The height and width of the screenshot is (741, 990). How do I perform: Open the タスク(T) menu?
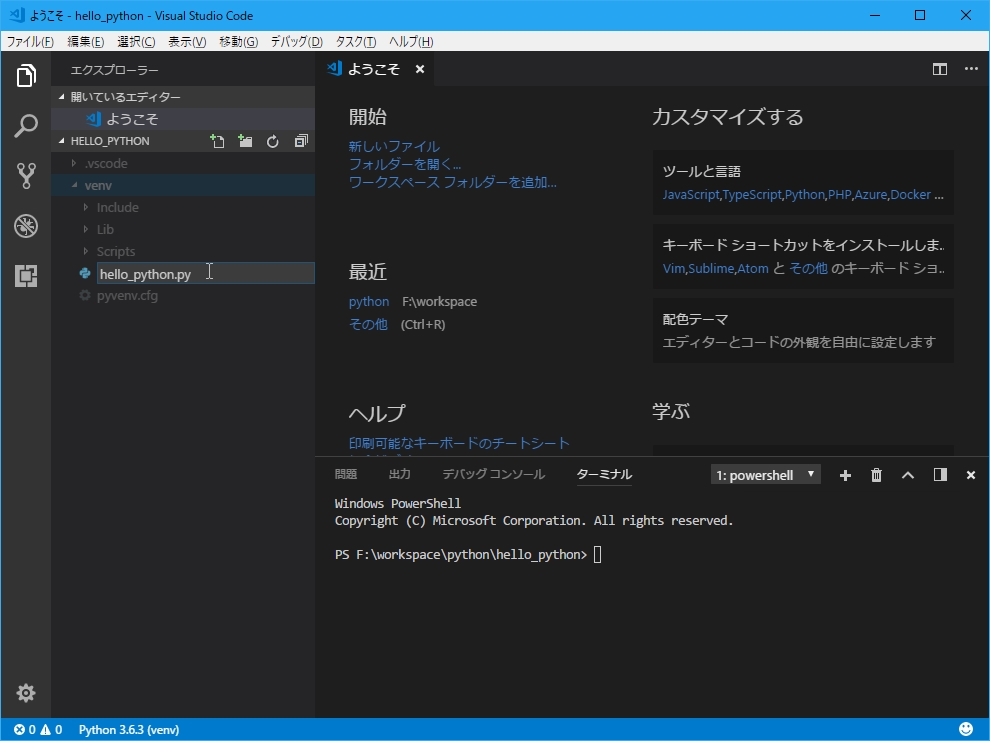(x=355, y=42)
